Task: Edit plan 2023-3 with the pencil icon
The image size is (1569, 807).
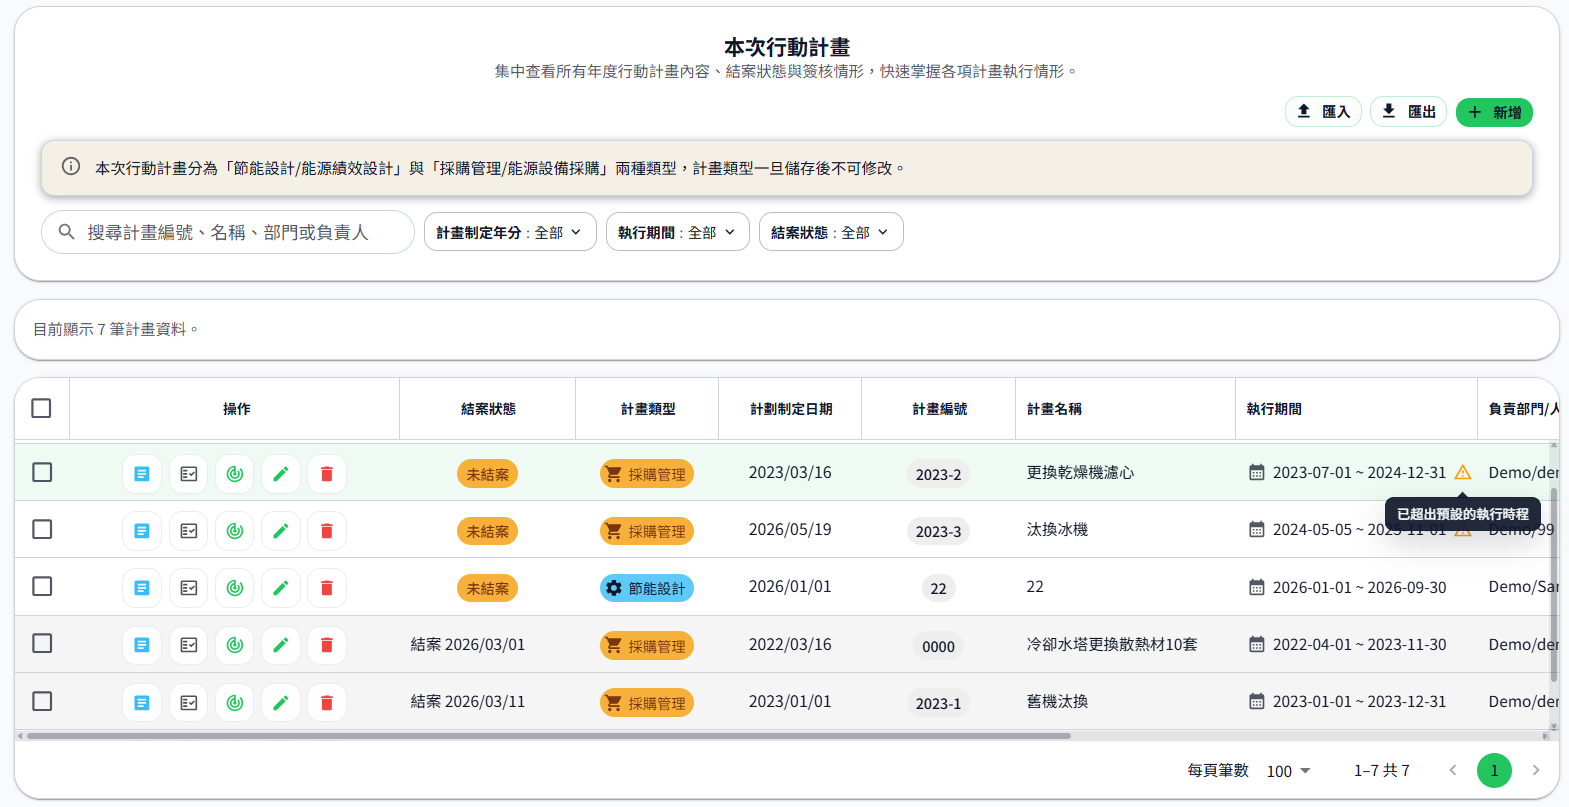Action: (x=281, y=531)
